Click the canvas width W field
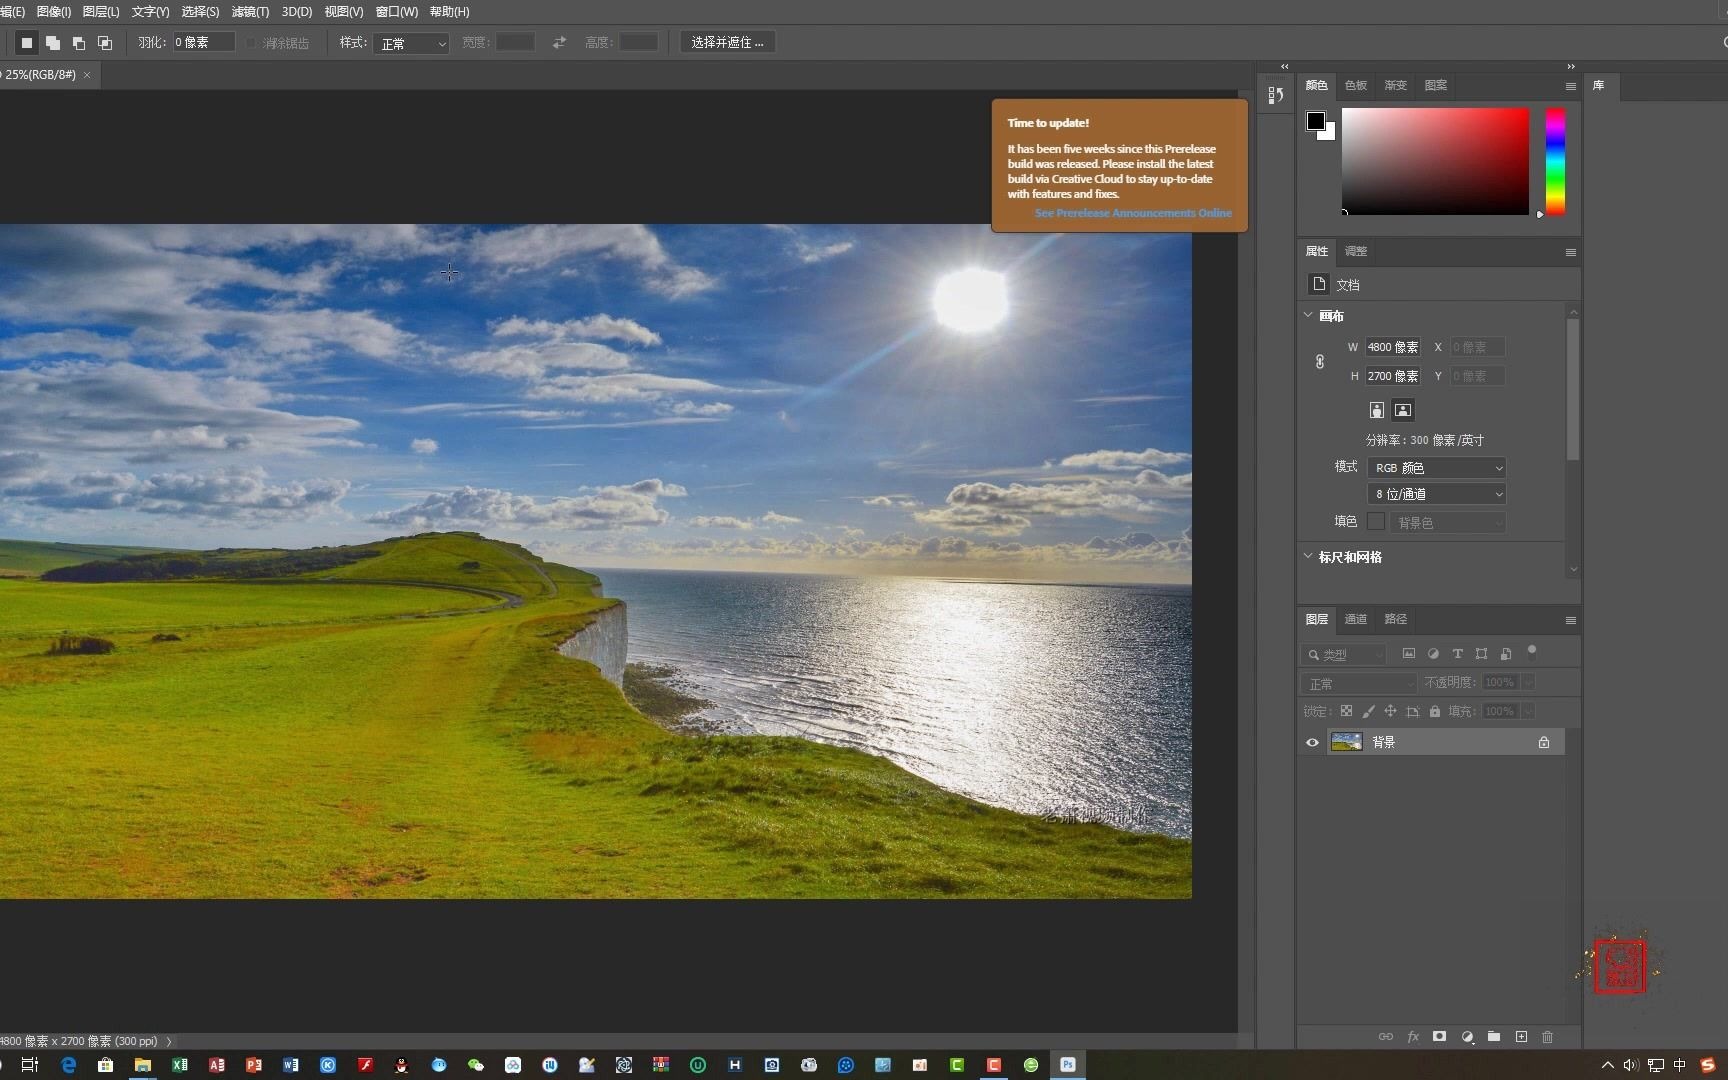Screen dimensions: 1728x1080 [1393, 347]
